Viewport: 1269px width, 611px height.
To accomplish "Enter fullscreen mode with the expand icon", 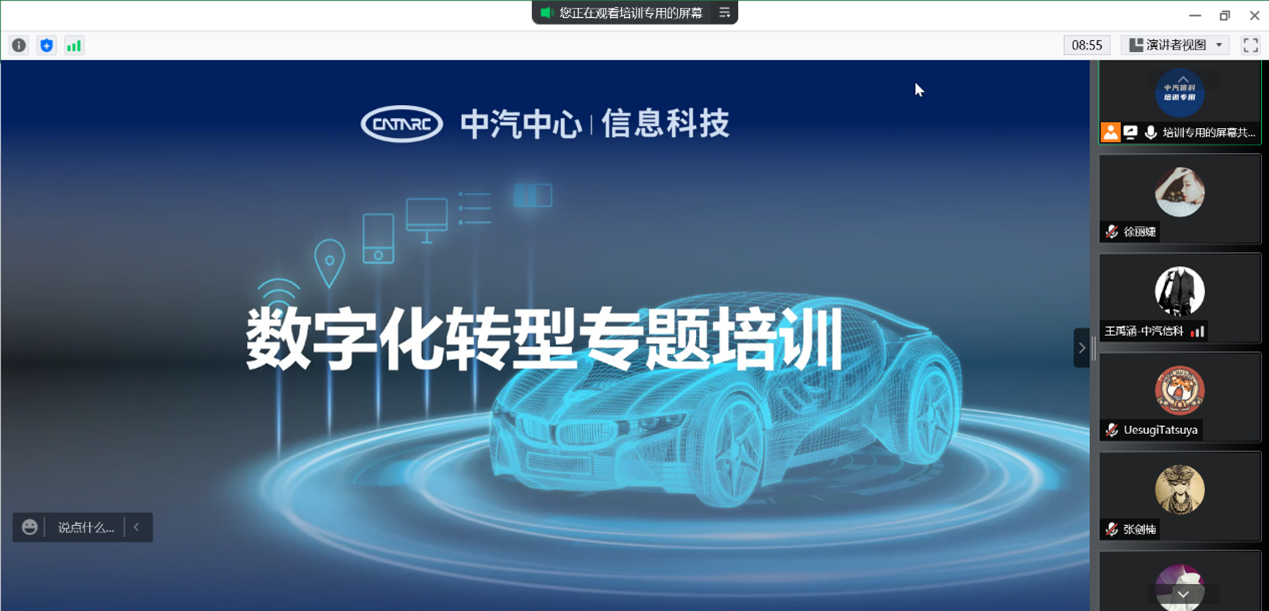I will (x=1250, y=45).
